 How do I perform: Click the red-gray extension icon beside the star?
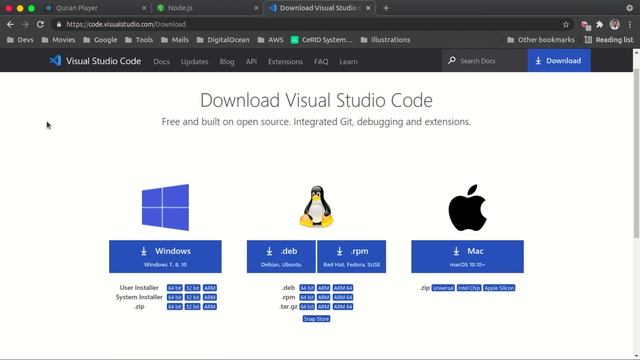tap(586, 25)
